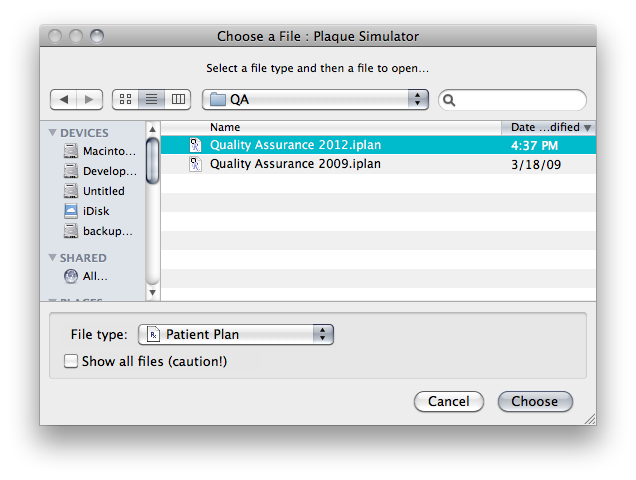Select the Macinto... drive in sidebar
636x480 pixels.
point(100,151)
